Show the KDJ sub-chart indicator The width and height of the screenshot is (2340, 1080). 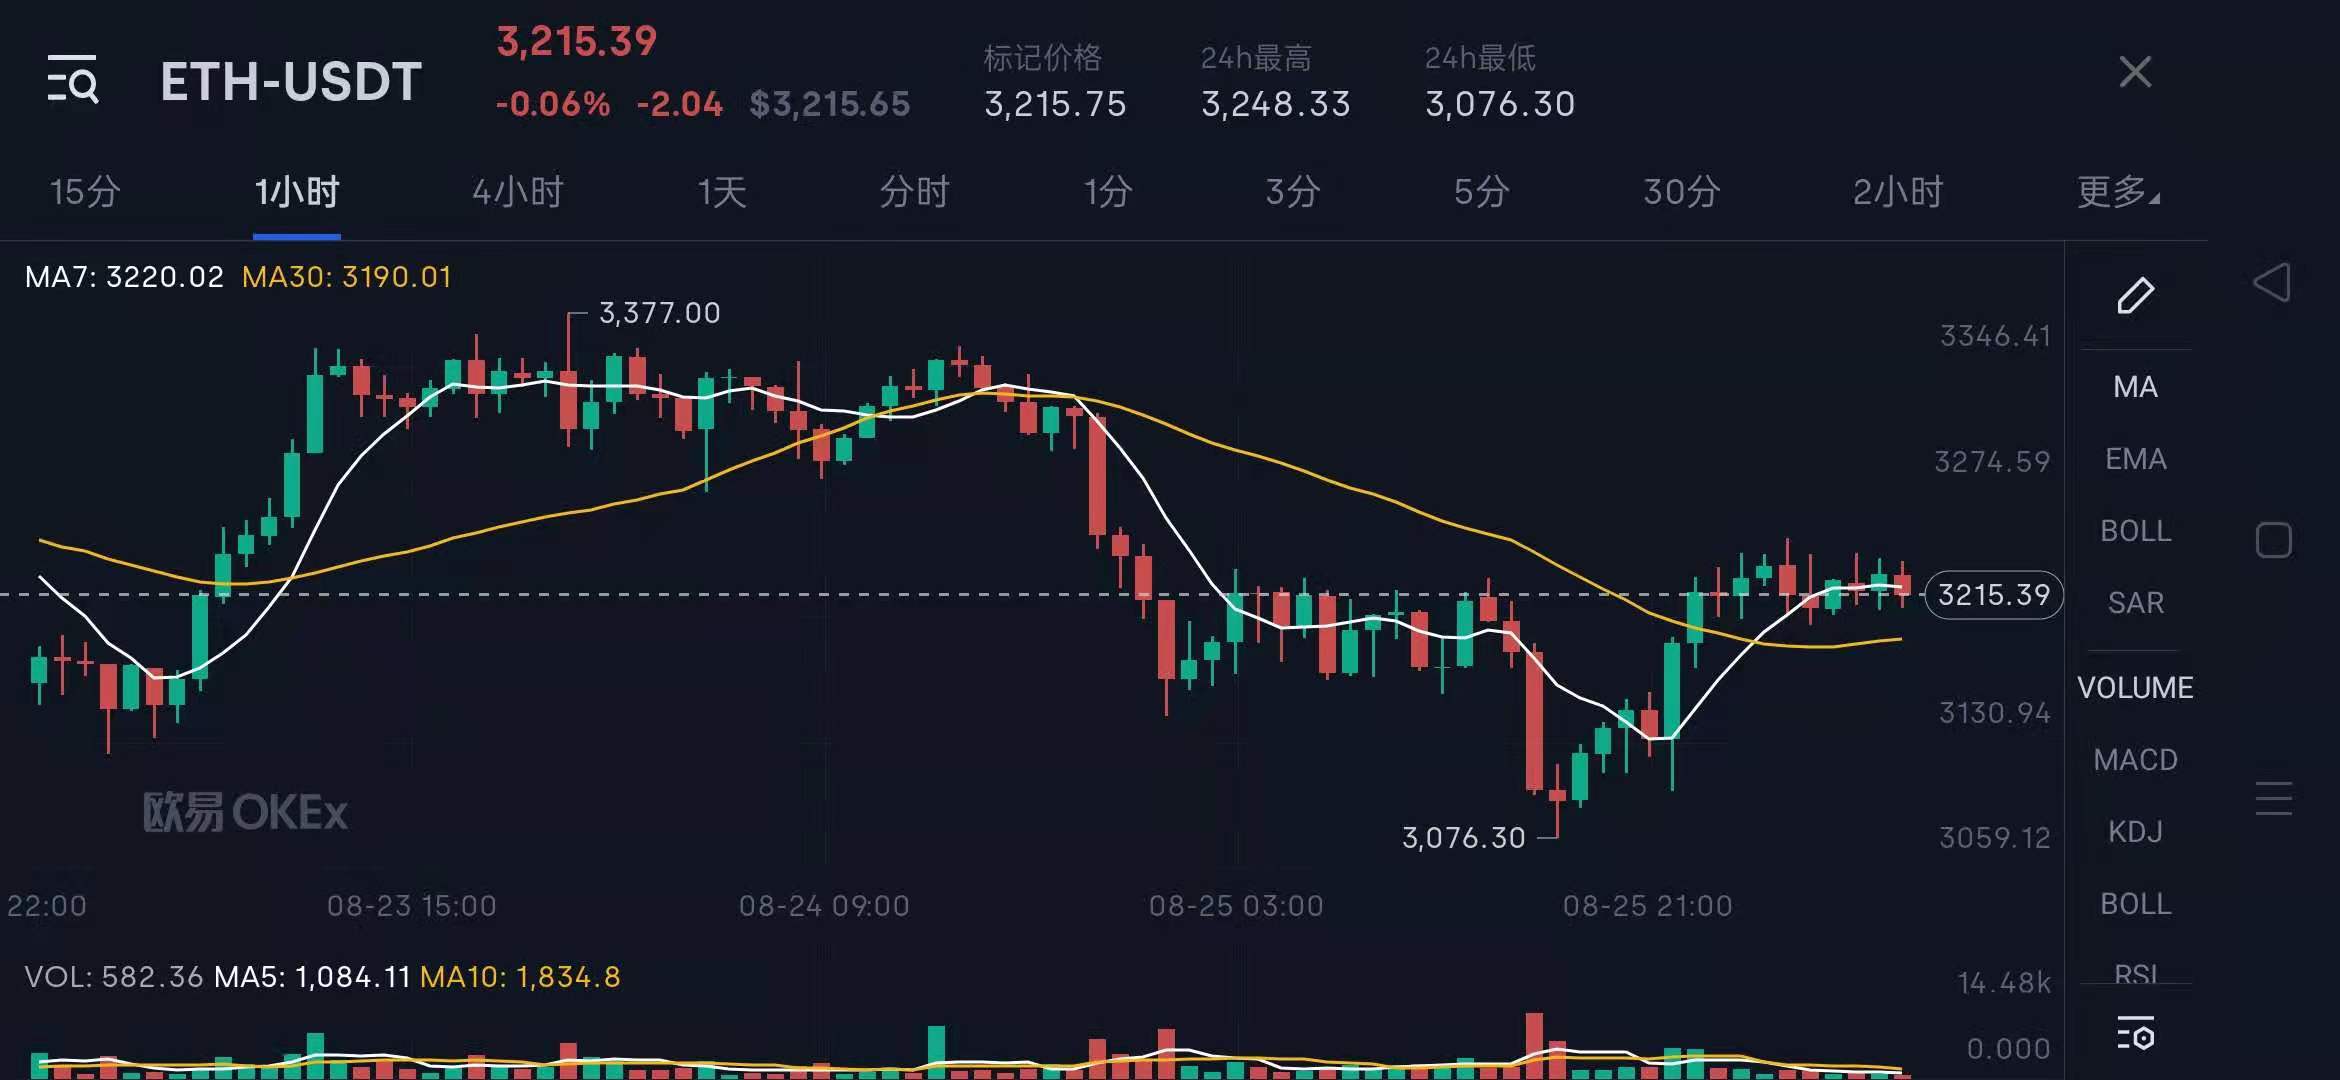(x=2135, y=832)
